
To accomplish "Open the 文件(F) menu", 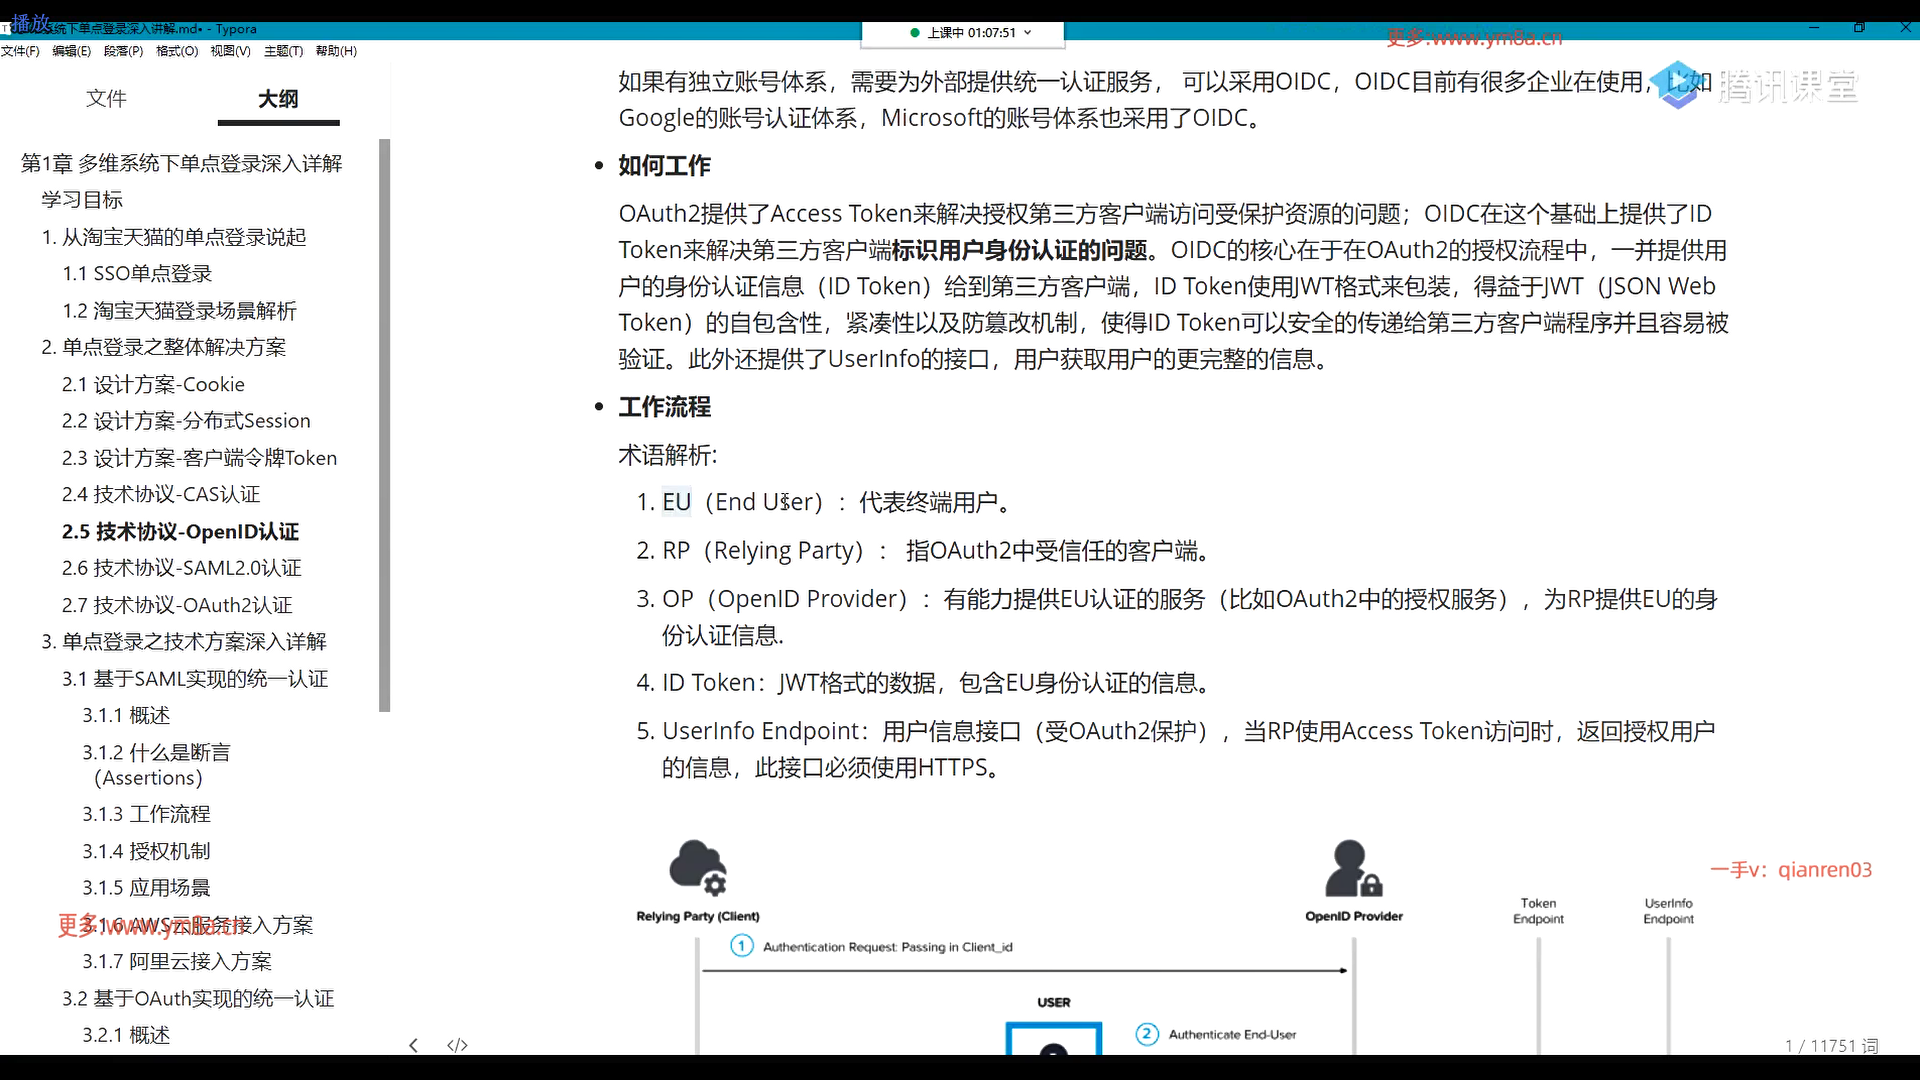I will pos(20,51).
